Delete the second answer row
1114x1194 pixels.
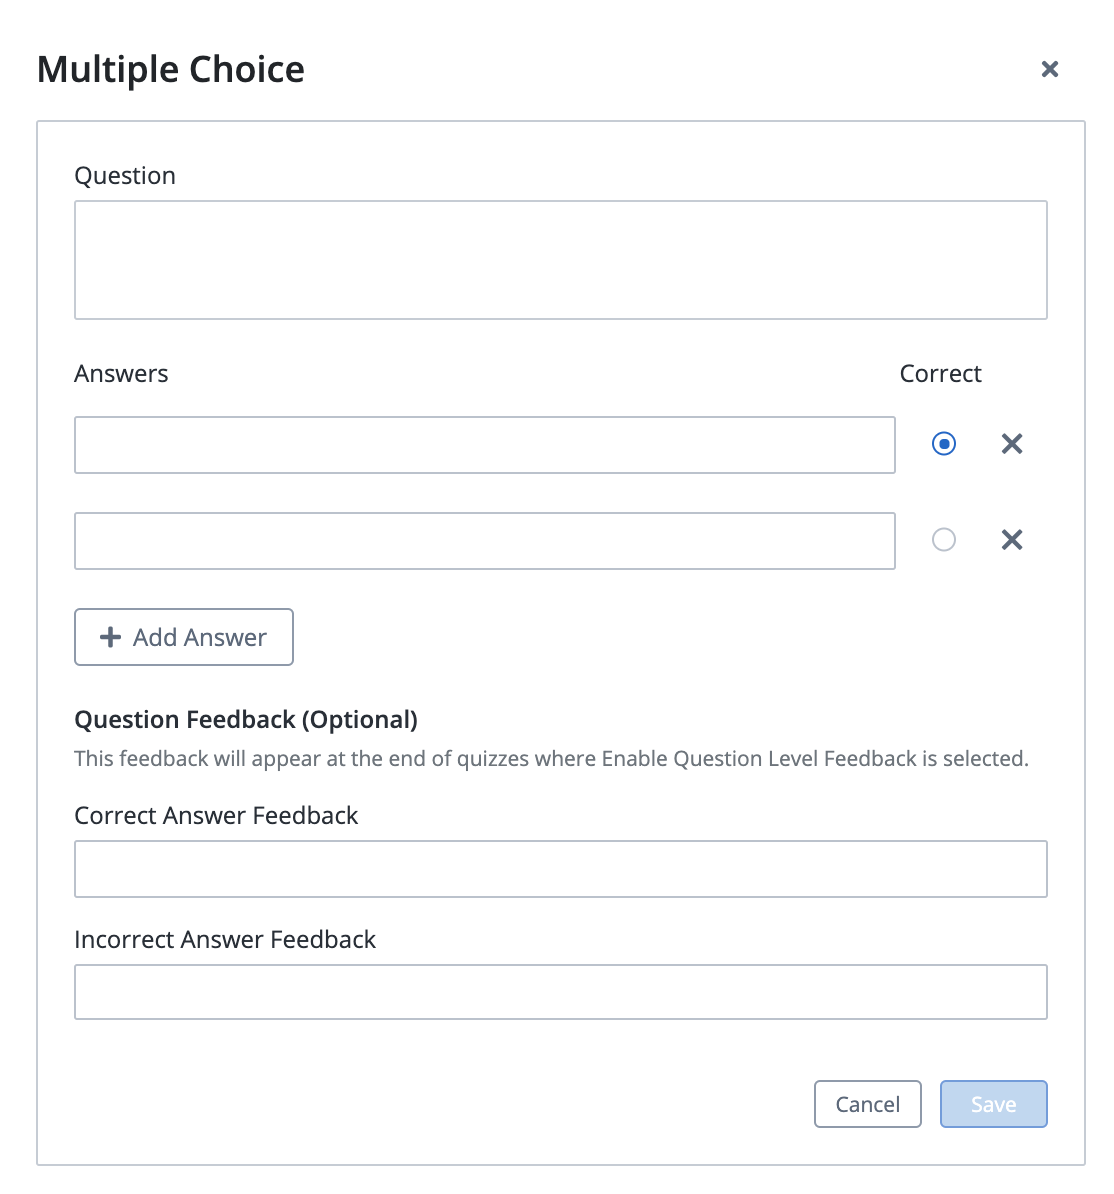coord(1012,540)
